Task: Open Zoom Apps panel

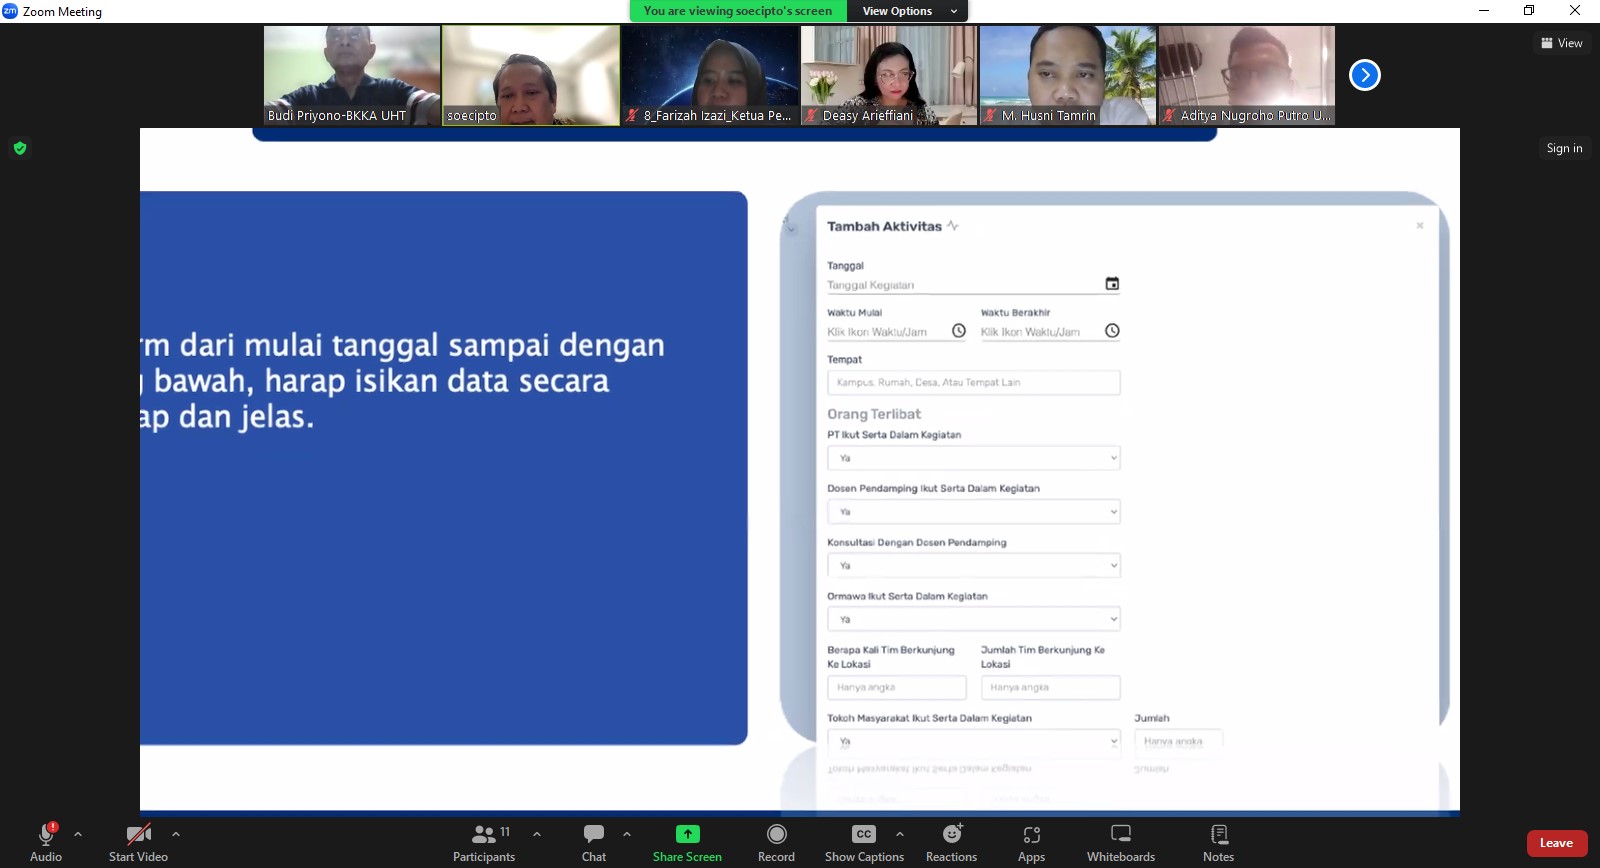Action: tap(1031, 842)
